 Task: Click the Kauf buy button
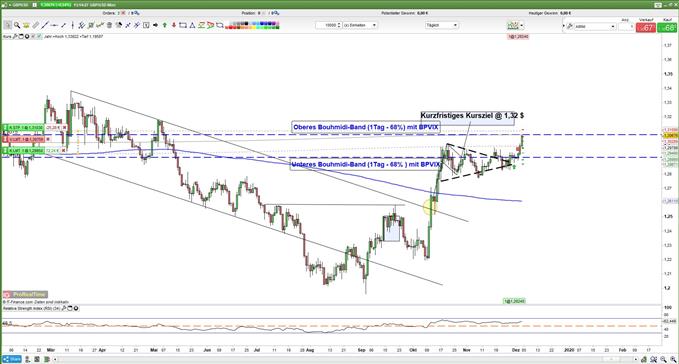[x=668, y=27]
